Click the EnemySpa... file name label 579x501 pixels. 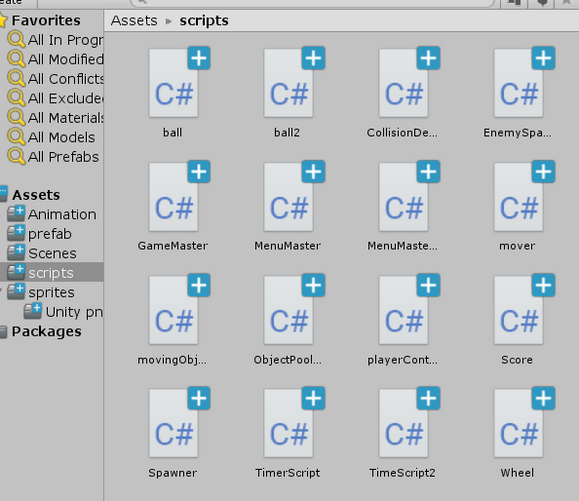pyautogui.click(x=517, y=133)
